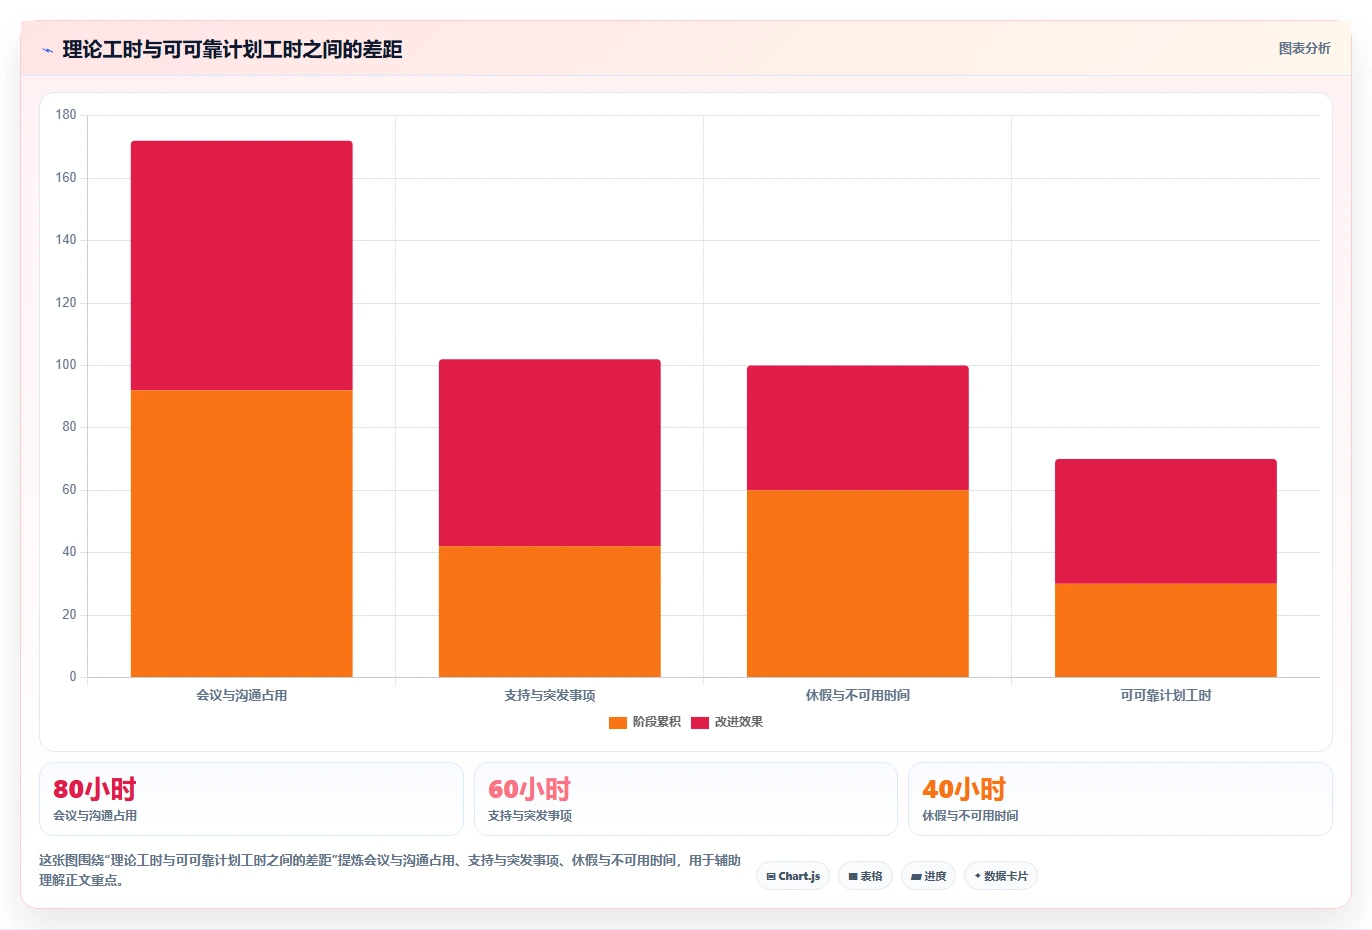Toggle the 改进效果 legend red swatch
This screenshot has height=930, width=1372.
pyautogui.click(x=700, y=722)
